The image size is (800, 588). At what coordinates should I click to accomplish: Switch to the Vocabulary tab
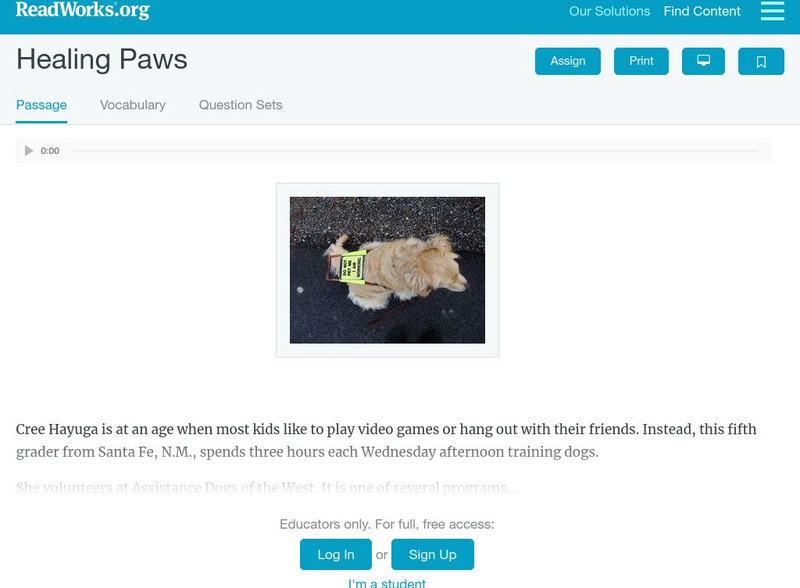(133, 105)
